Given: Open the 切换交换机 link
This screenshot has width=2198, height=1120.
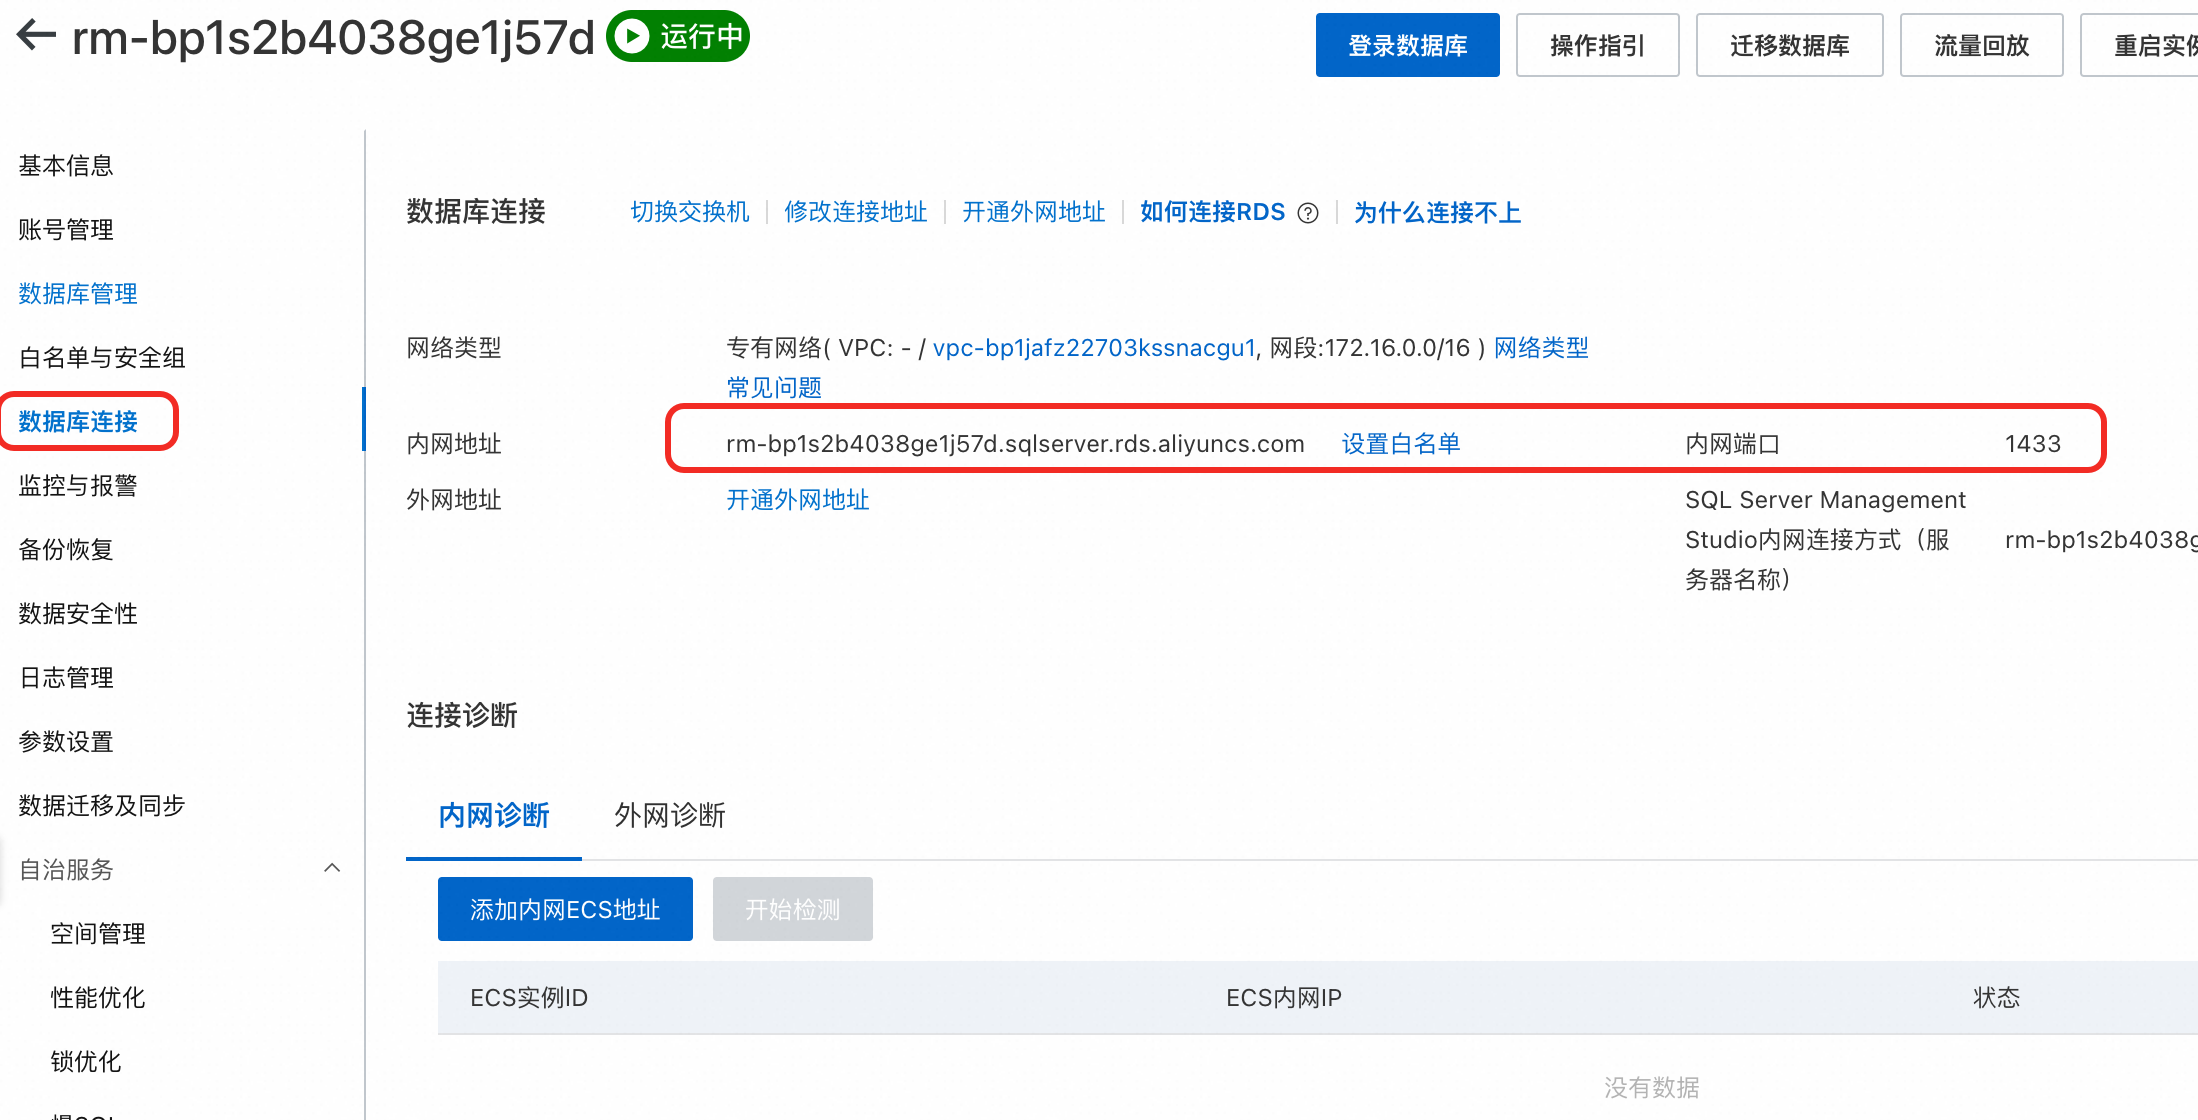Looking at the screenshot, I should tap(689, 212).
